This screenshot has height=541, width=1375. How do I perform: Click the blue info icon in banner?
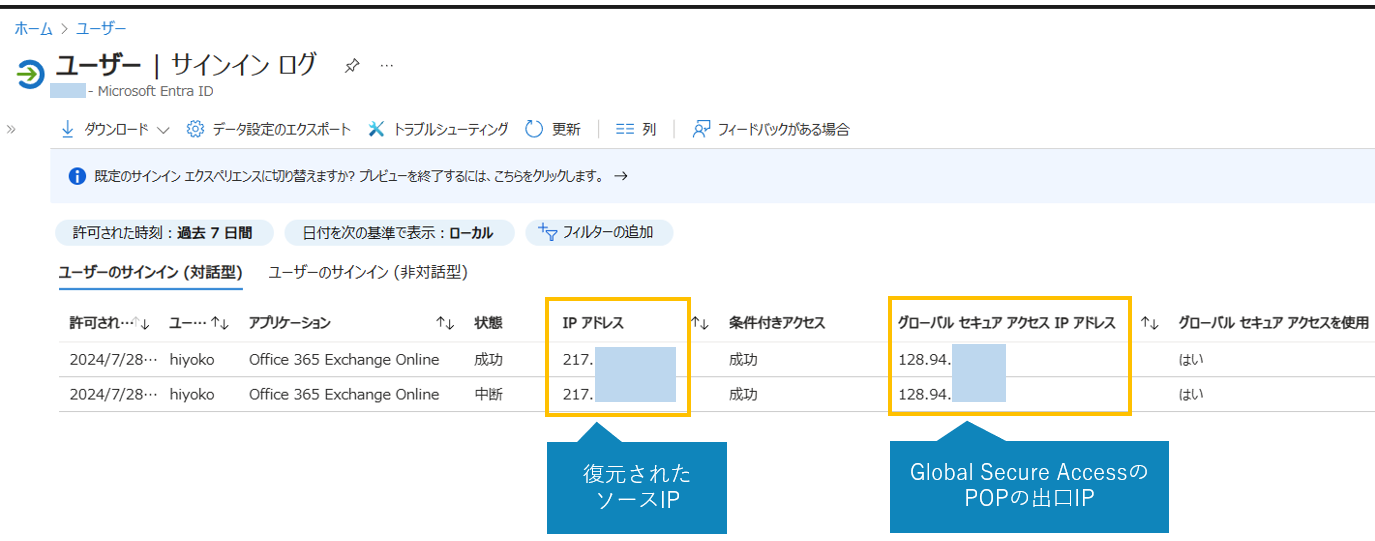77,176
